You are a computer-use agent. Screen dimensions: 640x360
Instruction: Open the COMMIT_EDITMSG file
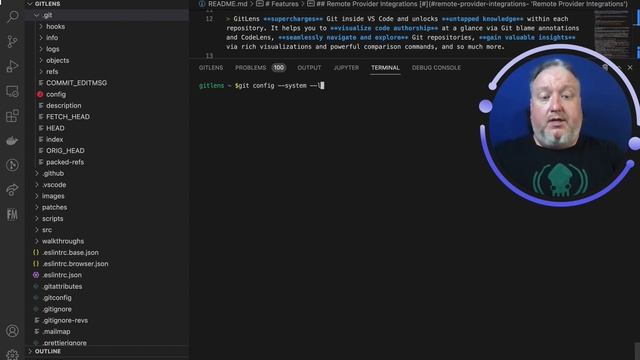tap(76, 83)
